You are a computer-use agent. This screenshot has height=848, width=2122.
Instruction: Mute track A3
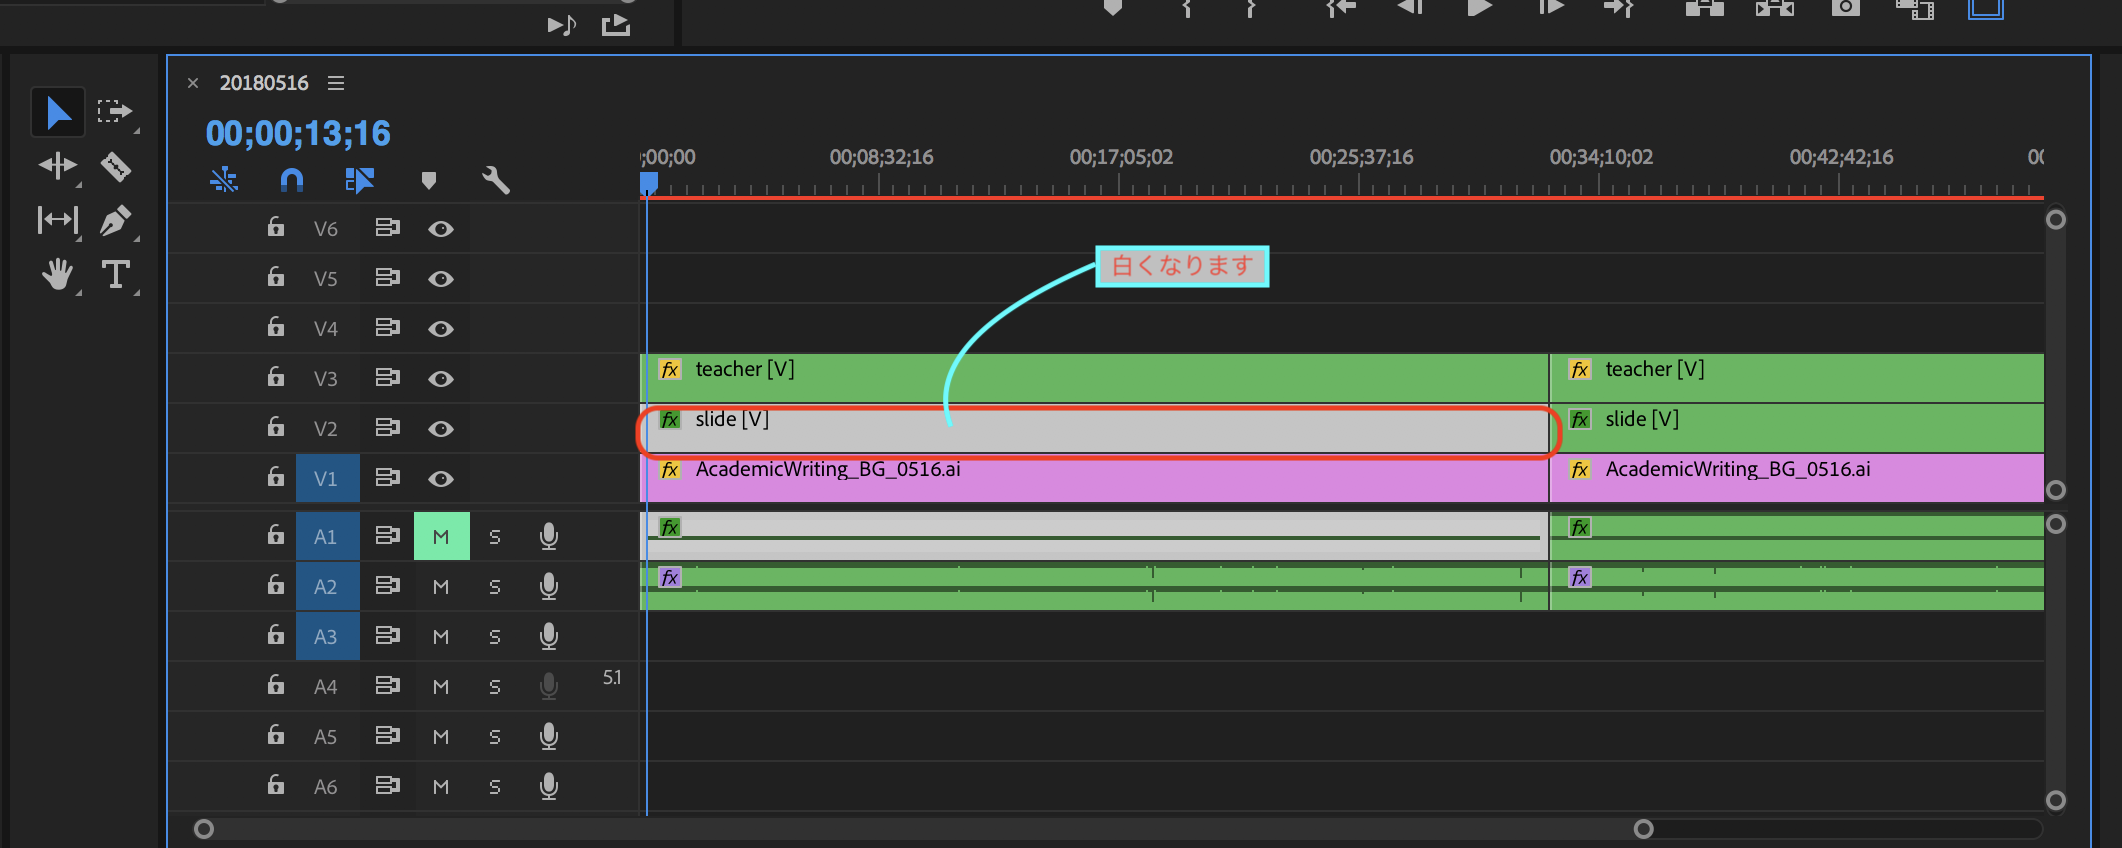[441, 637]
